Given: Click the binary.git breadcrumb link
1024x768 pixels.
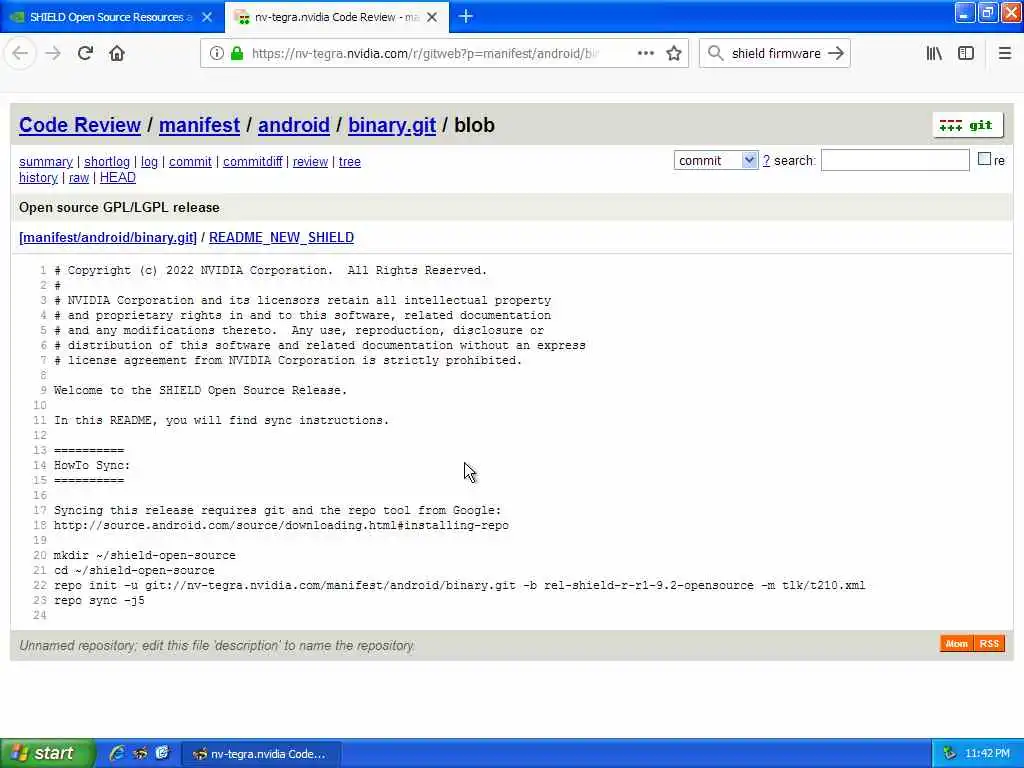Looking at the screenshot, I should [392, 125].
